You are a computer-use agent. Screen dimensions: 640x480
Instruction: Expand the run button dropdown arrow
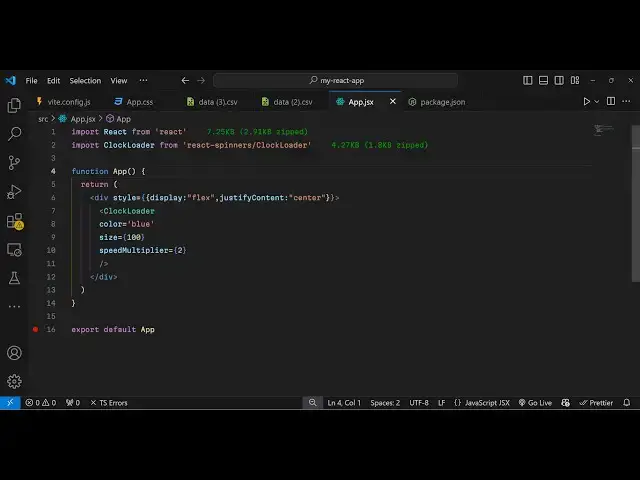pos(597,101)
